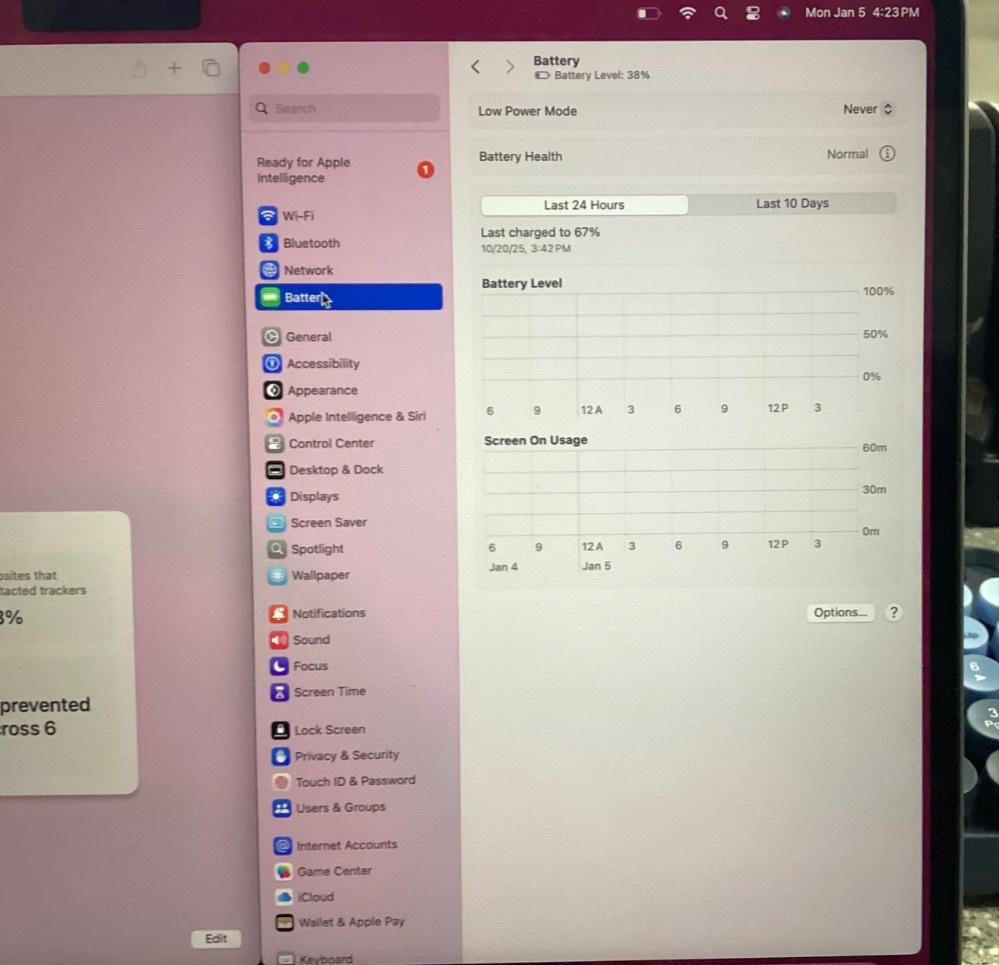Image resolution: width=999 pixels, height=965 pixels.
Task: Open Wi-Fi settings in sidebar
Action: click(x=297, y=216)
